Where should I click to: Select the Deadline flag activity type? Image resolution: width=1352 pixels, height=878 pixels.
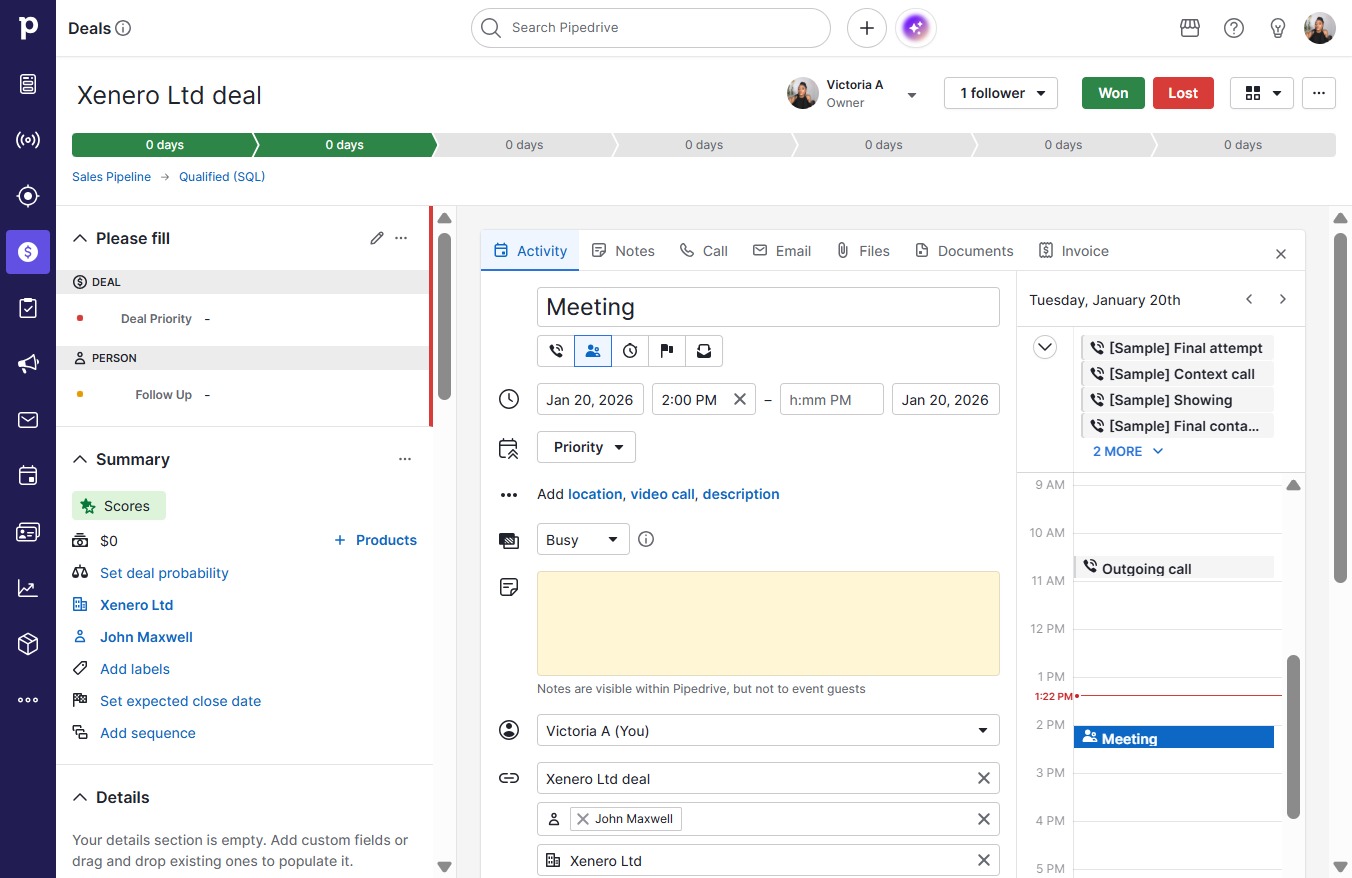667,351
